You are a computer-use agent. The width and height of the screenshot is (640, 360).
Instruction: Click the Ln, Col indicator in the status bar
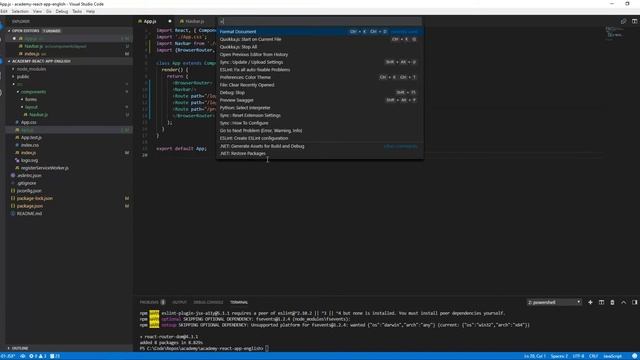click(535, 356)
